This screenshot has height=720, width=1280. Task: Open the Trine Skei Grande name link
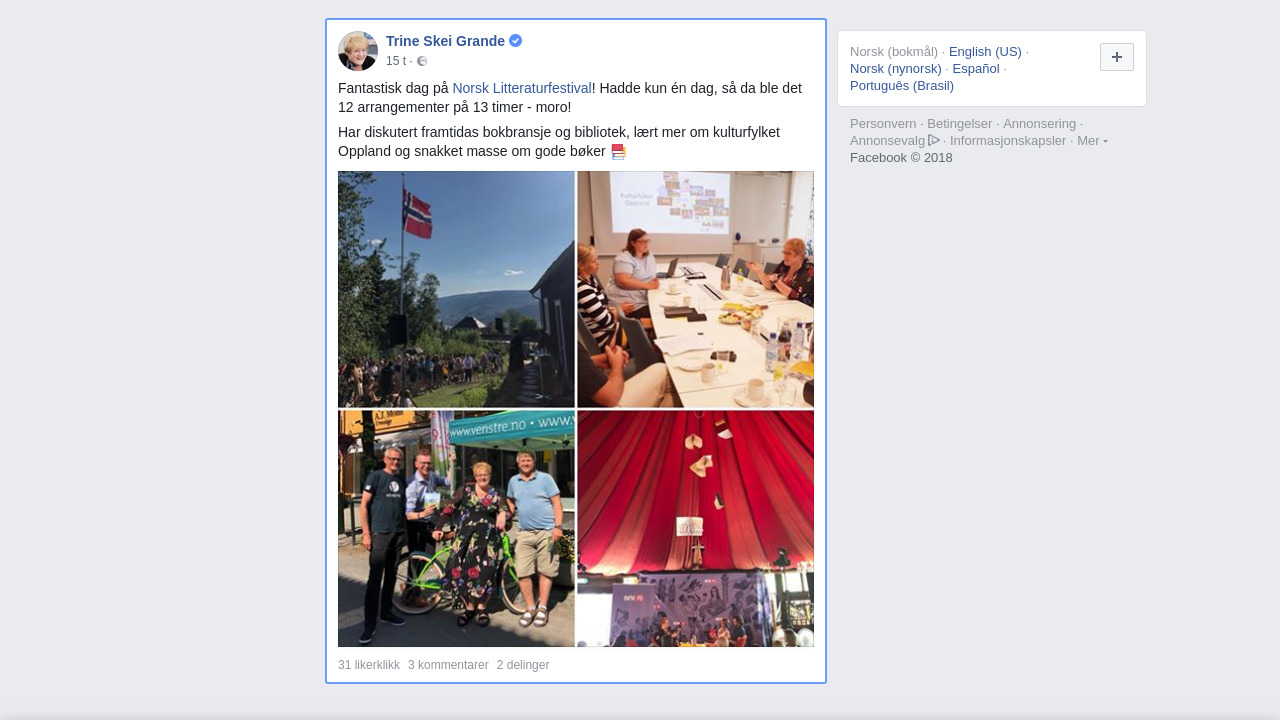point(445,41)
